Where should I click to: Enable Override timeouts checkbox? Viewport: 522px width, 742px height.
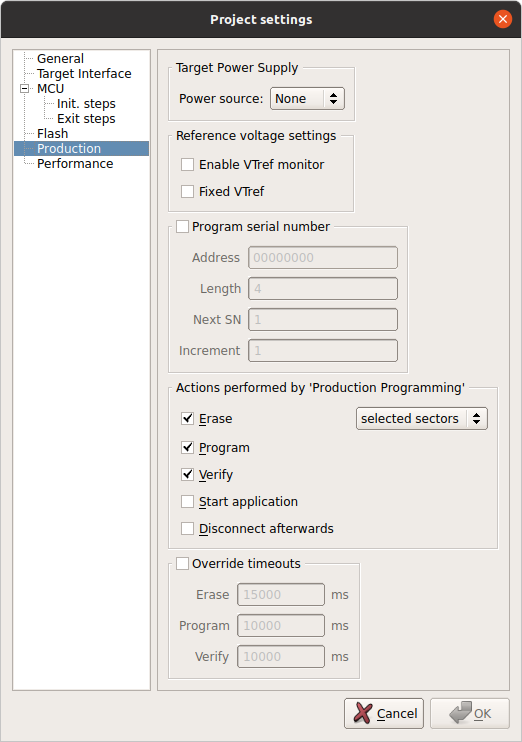[x=183, y=564]
